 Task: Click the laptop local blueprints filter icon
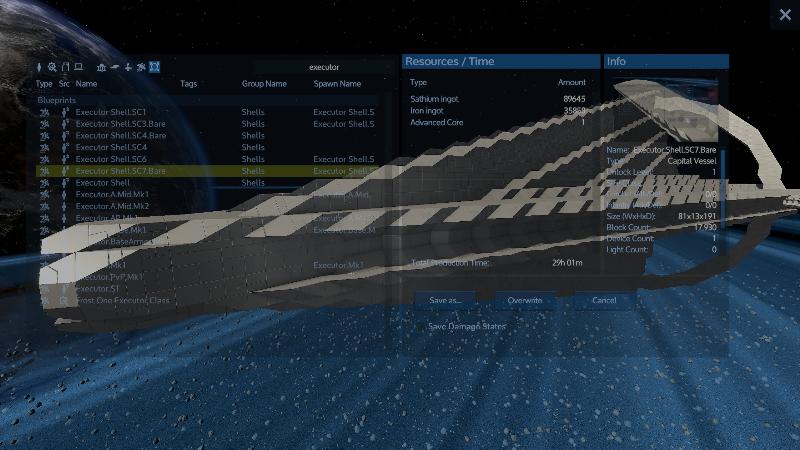[79, 67]
